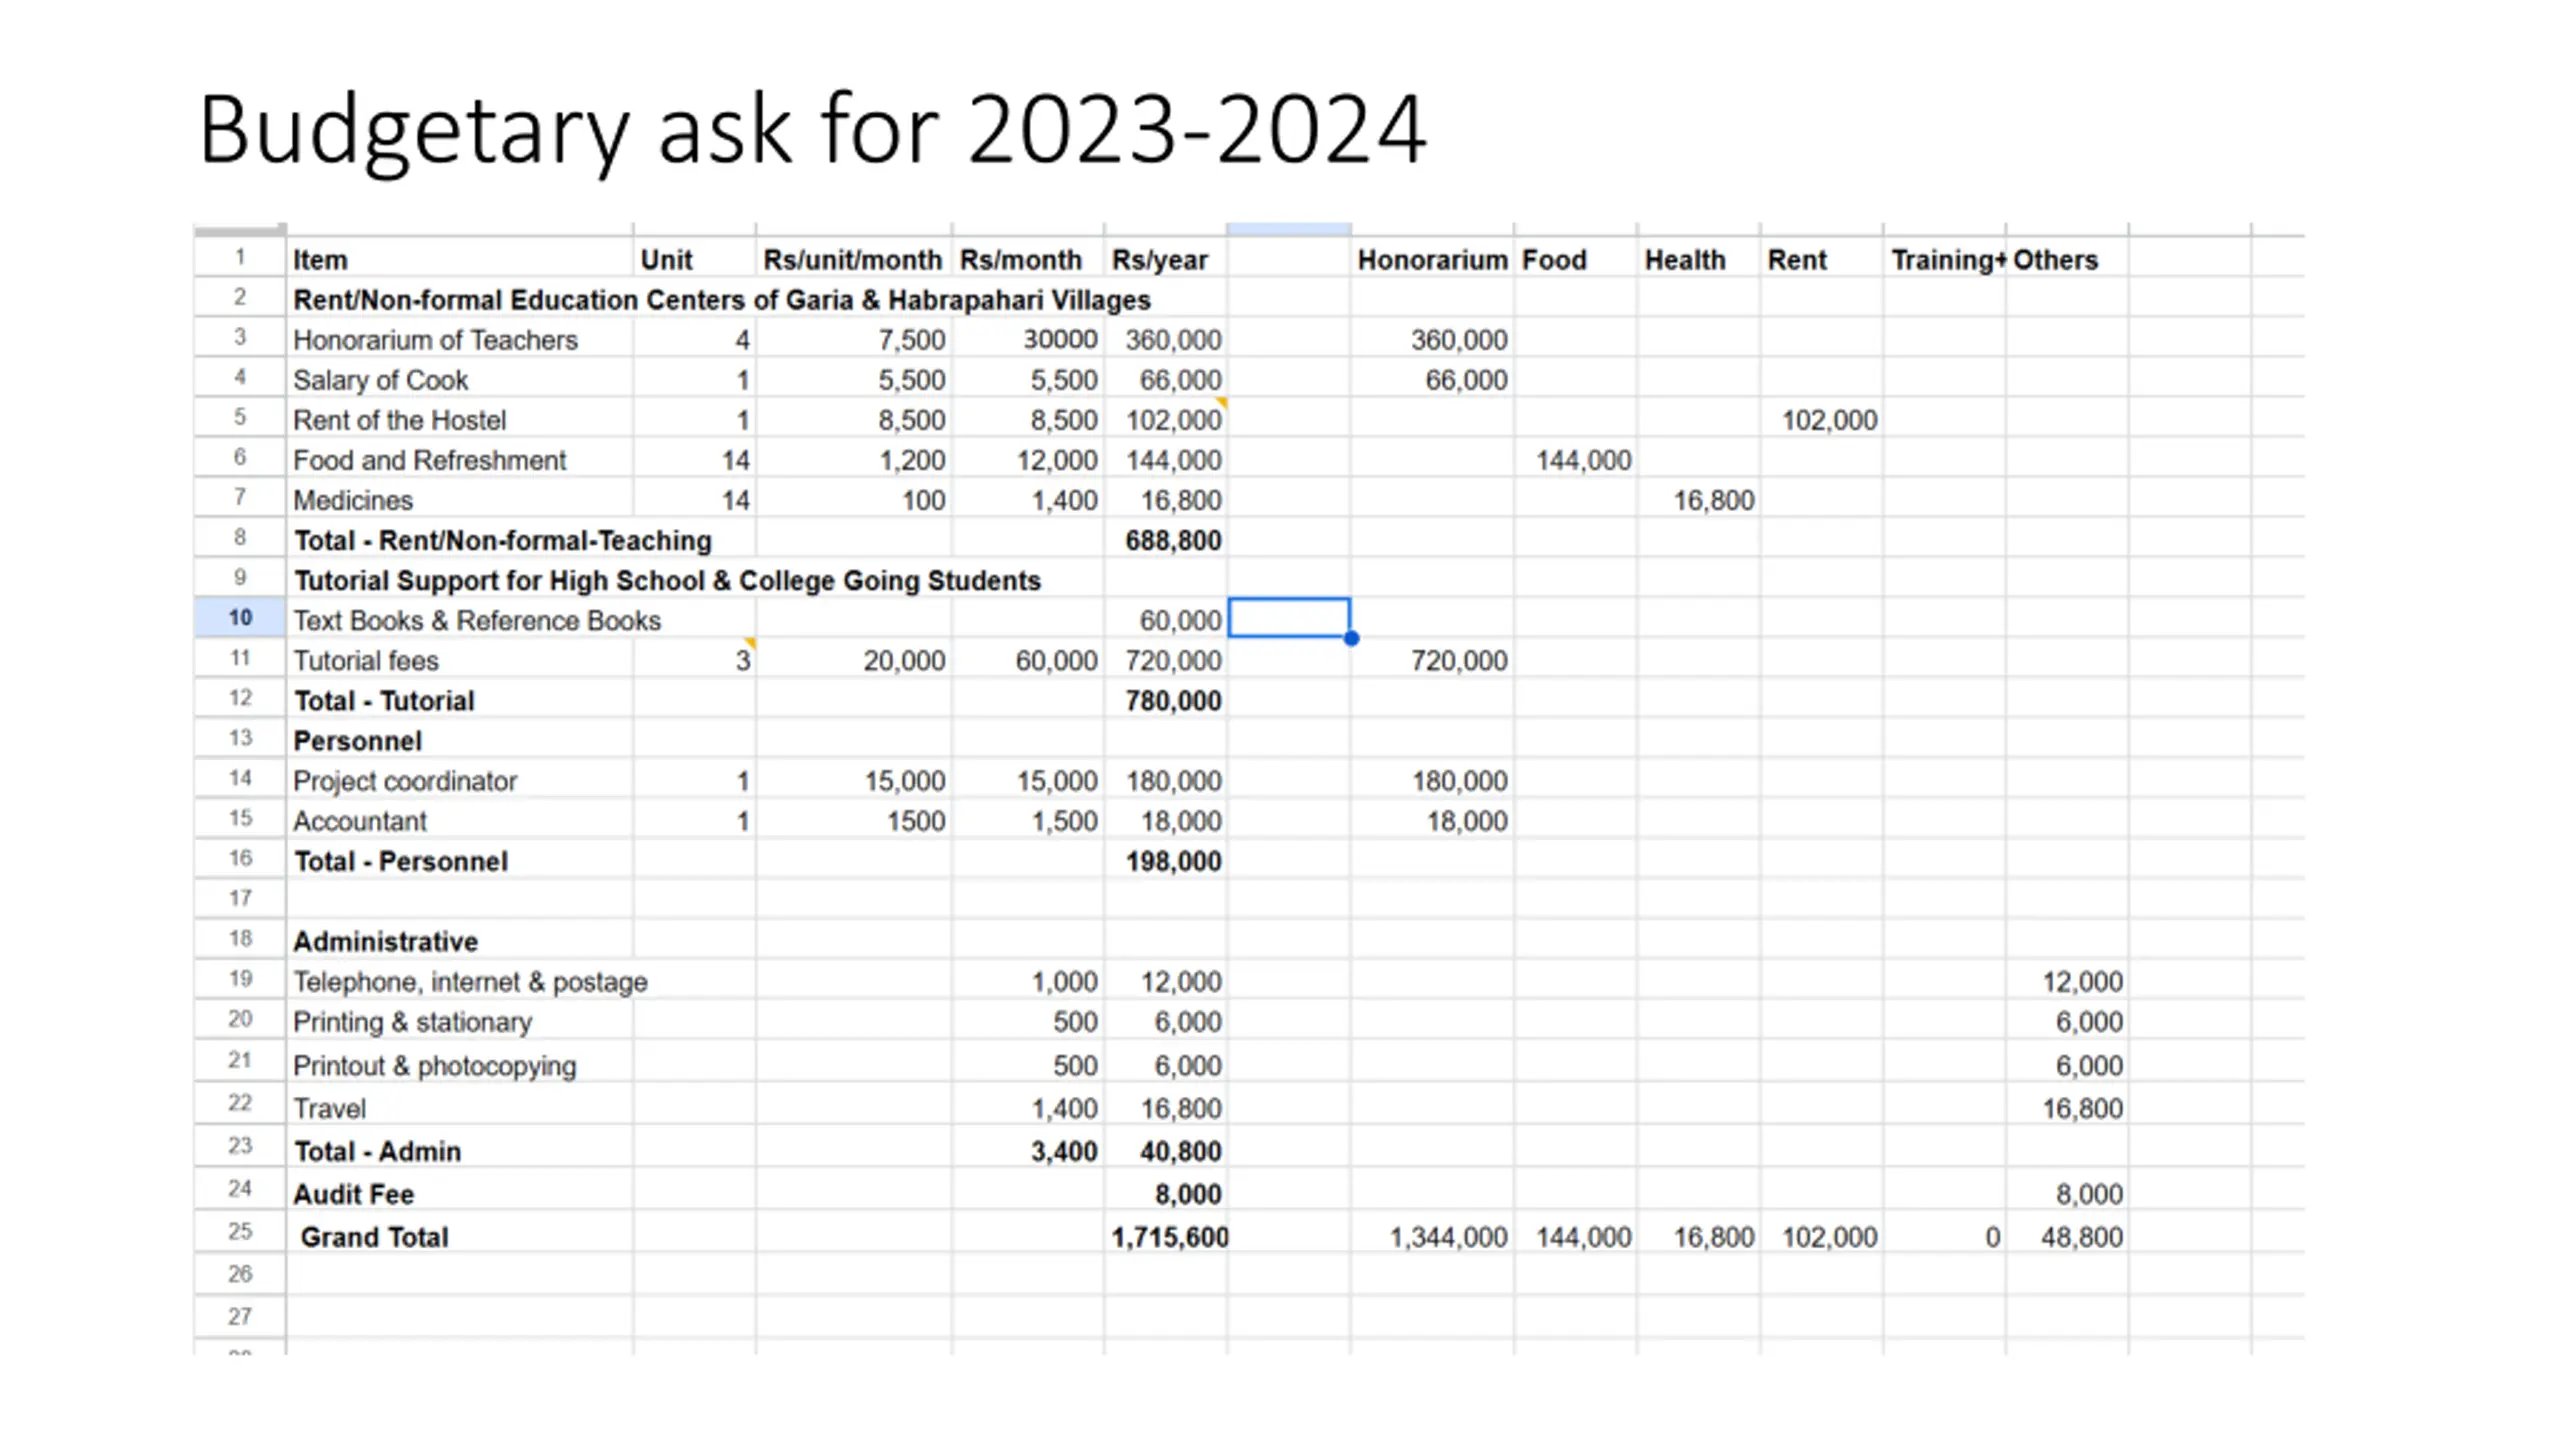This screenshot has height=1440, width=2560.
Task: Select the 720,000 cell under Honorarium
Action: pos(1432,660)
